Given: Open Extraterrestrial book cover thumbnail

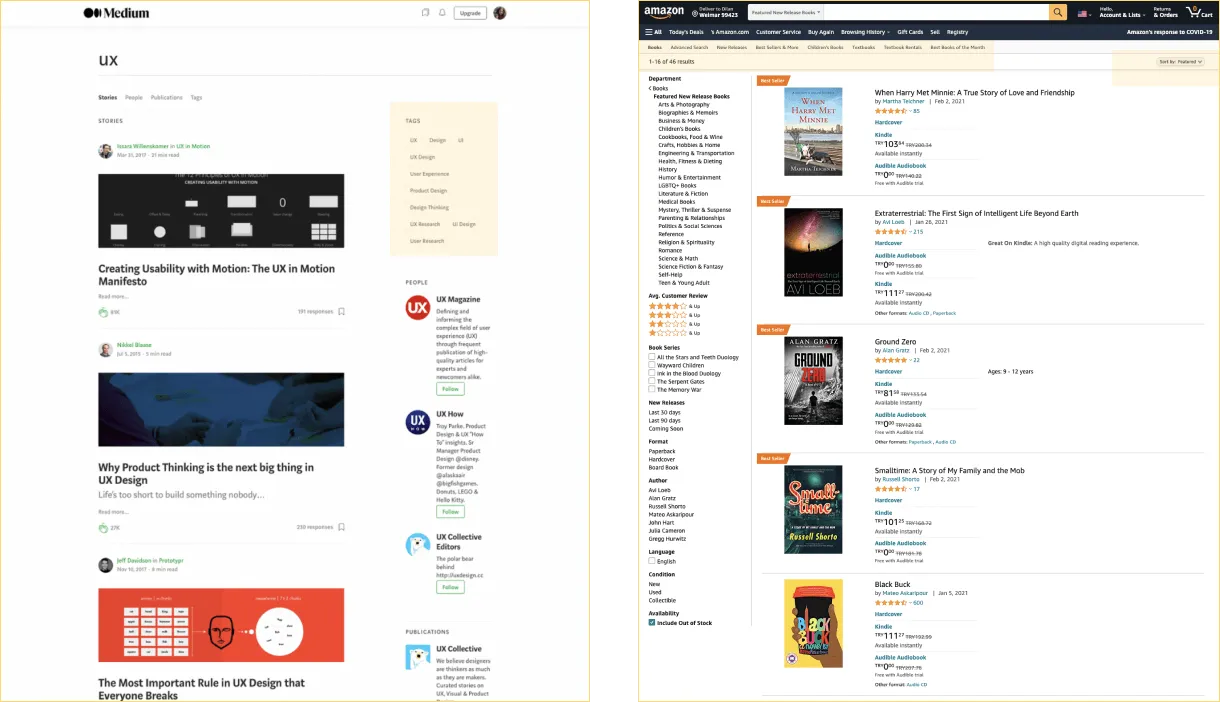Looking at the screenshot, I should pos(813,252).
